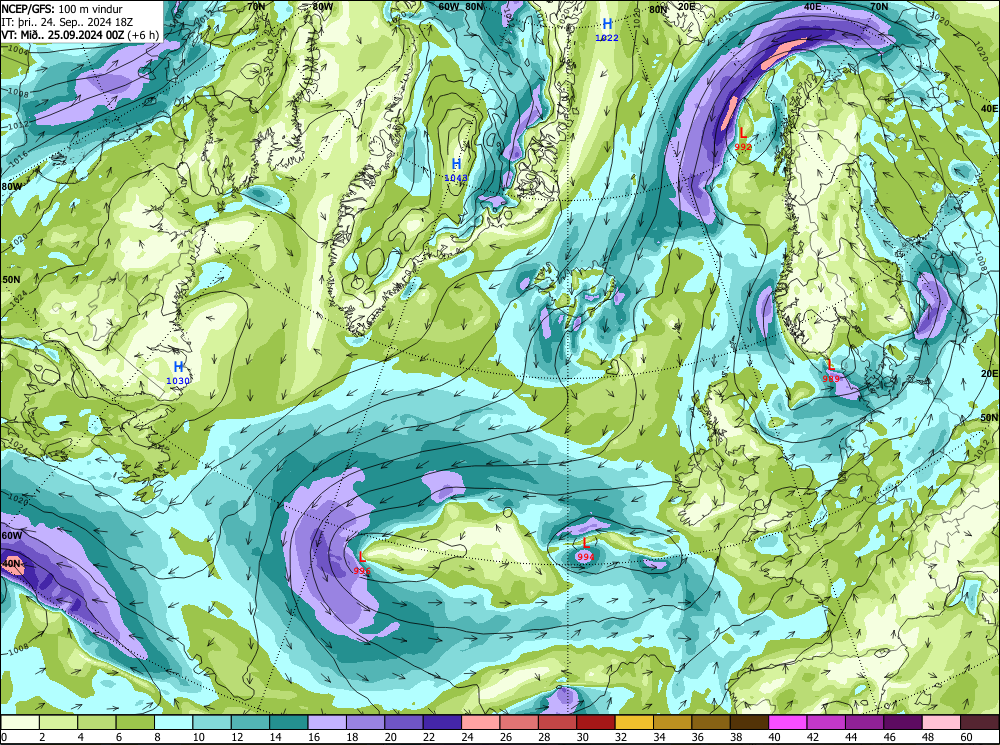This screenshot has height=745, width=1000.
Task: Pick the teal 12–14 legend swatch
Action: [x=251, y=722]
